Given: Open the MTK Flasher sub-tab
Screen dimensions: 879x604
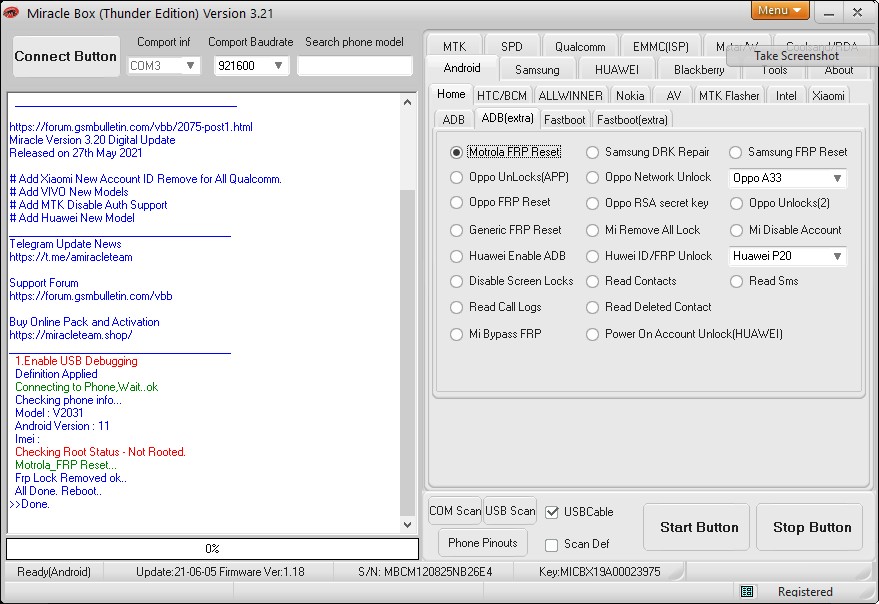Looking at the screenshot, I should tap(729, 96).
